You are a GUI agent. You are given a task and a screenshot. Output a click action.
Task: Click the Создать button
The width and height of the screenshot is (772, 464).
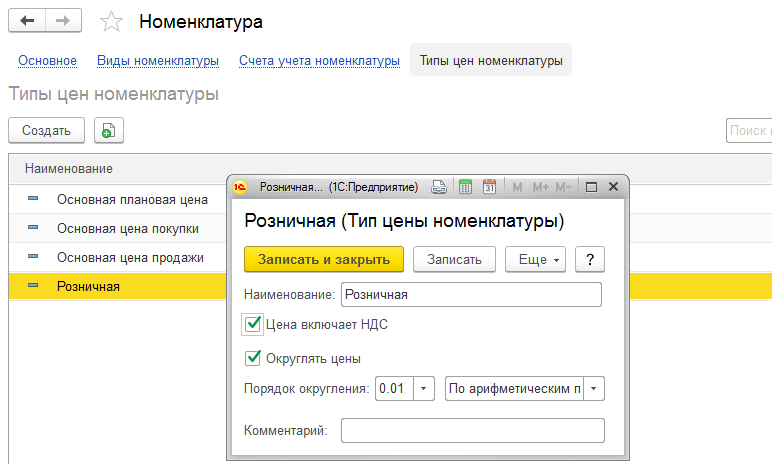tap(46, 130)
